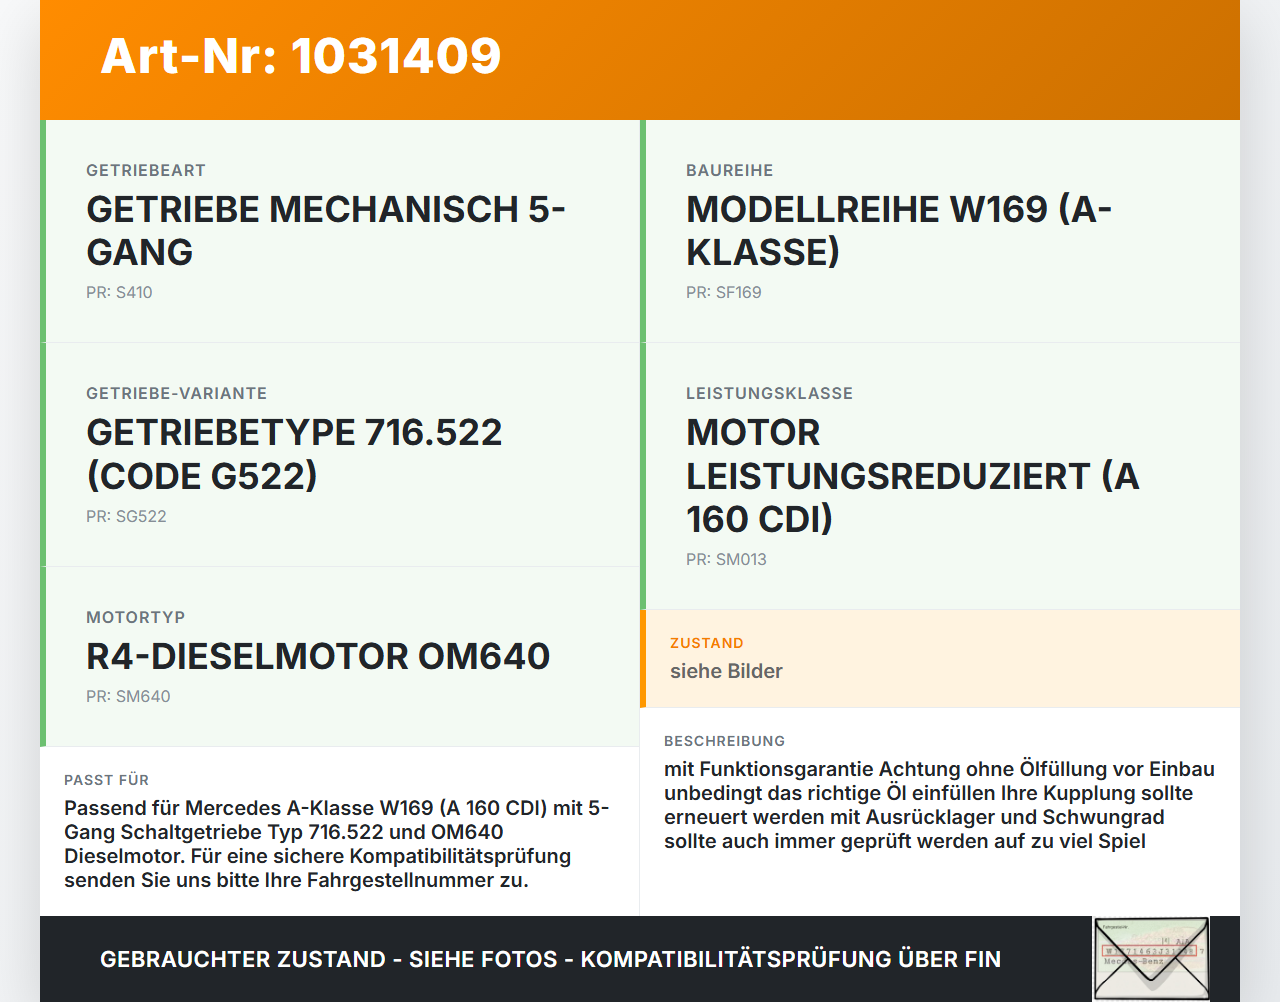The height and width of the screenshot is (1002, 1280).
Task: Select the 'siehe Bilder' condition value
Action: click(x=726, y=671)
